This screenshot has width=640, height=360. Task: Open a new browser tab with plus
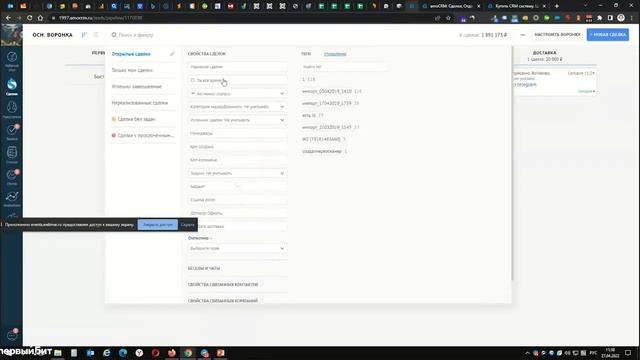[556, 6]
